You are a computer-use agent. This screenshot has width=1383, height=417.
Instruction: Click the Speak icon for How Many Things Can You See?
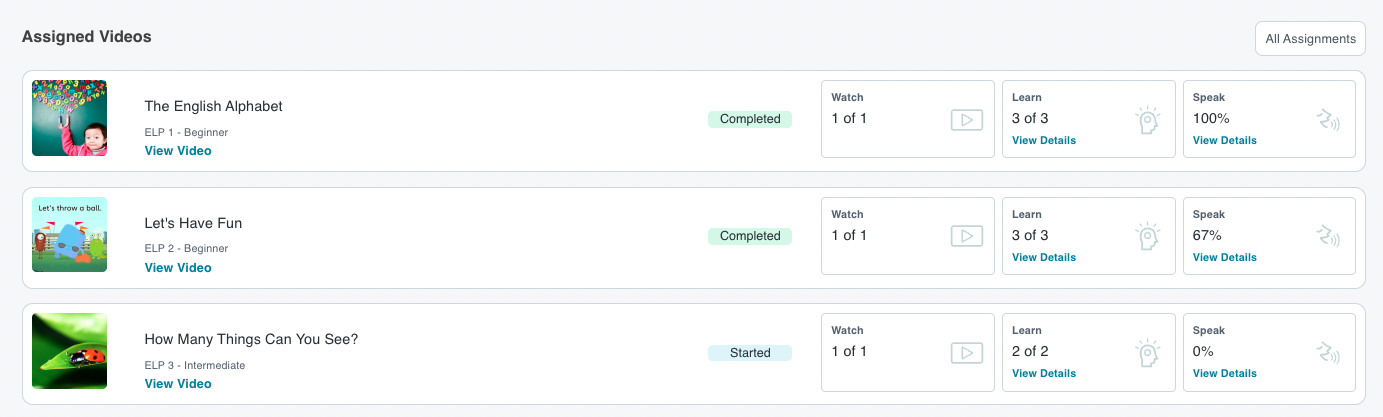(1328, 353)
